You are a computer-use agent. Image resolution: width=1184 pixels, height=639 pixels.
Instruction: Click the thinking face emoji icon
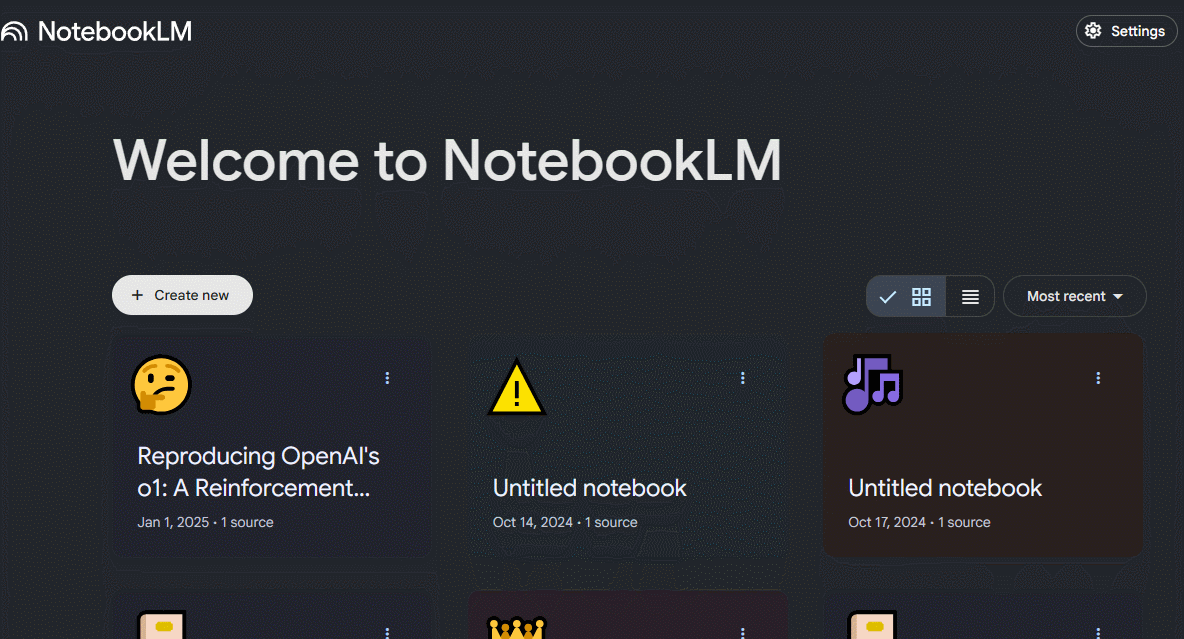(161, 385)
